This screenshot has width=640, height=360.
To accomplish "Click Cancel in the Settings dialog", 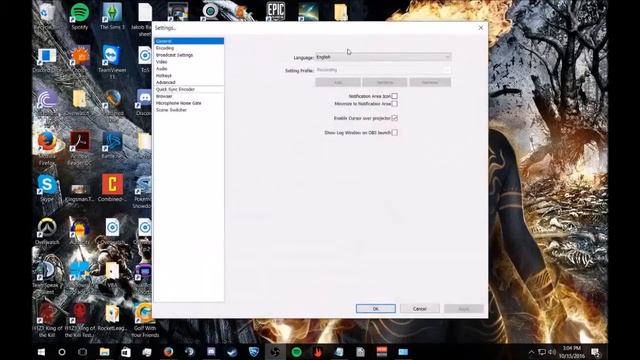I will [420, 309].
